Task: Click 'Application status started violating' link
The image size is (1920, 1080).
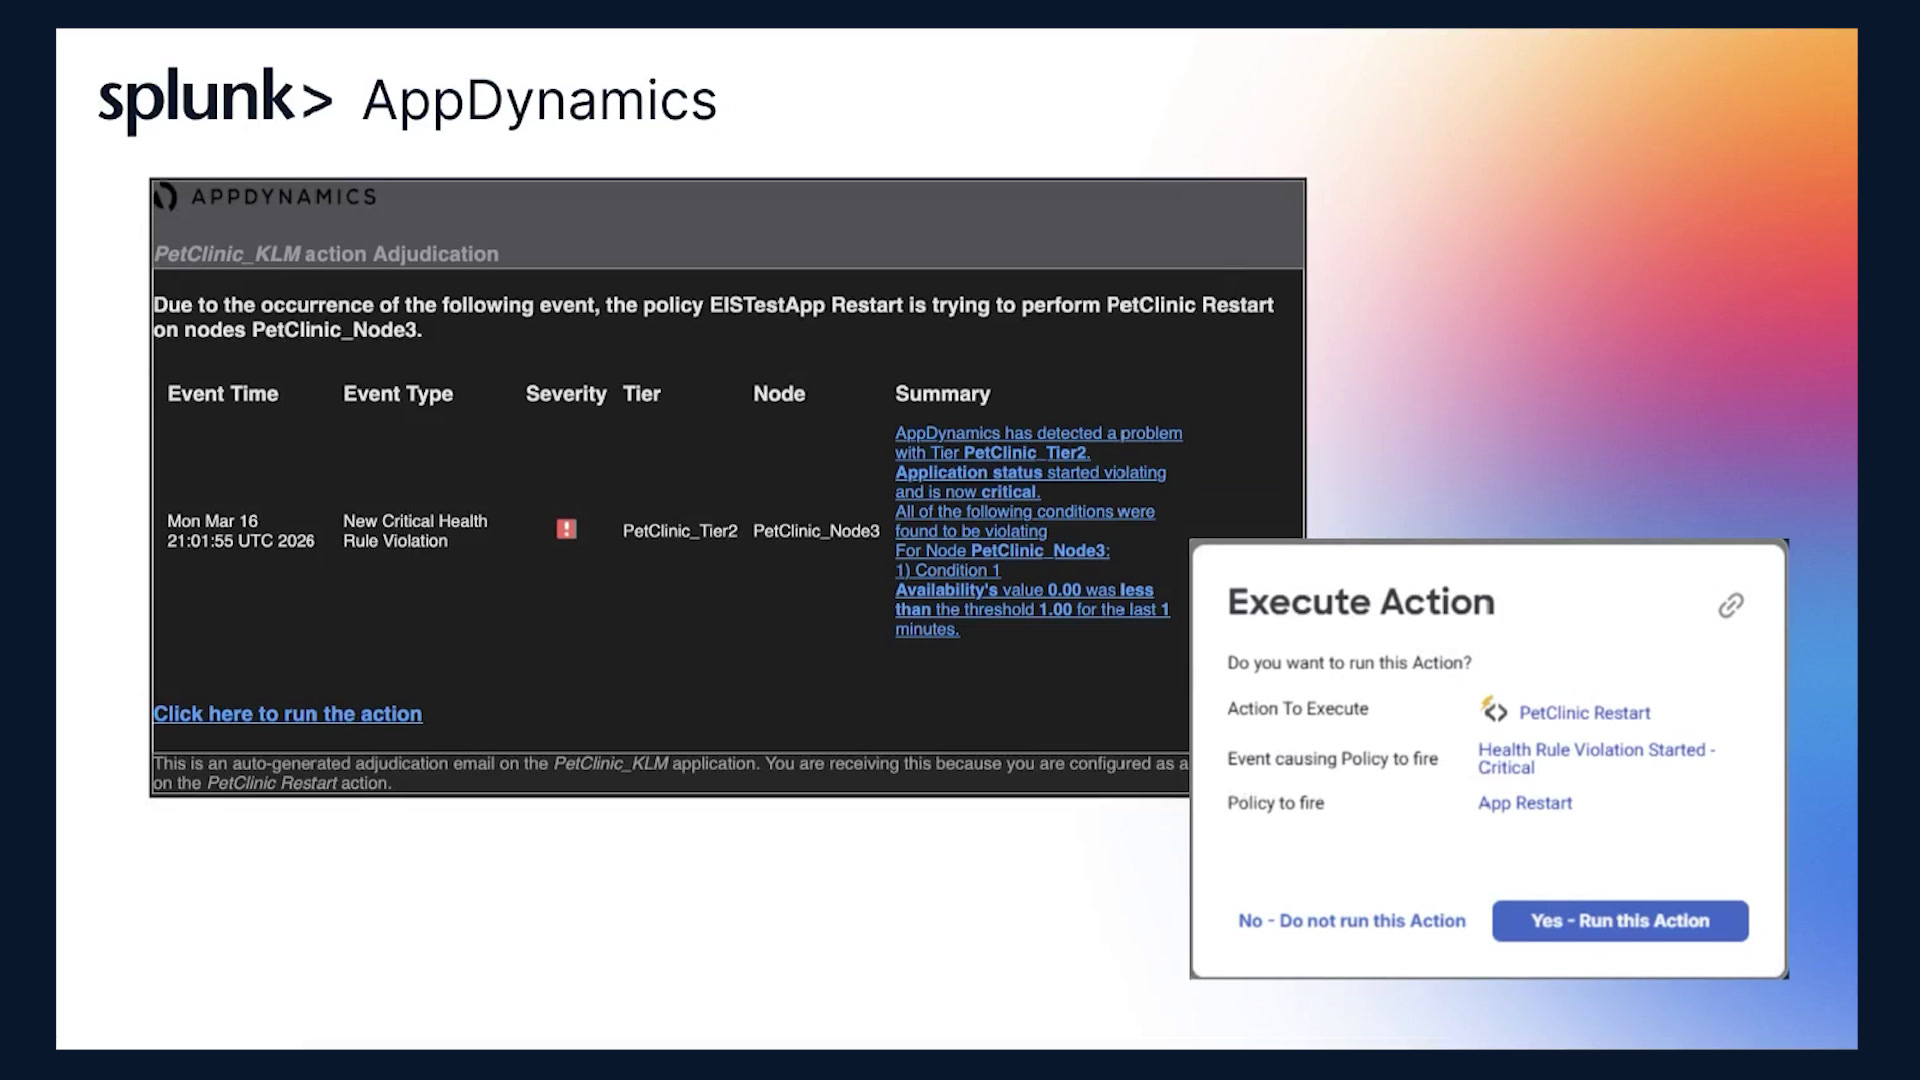Action: (x=1030, y=472)
